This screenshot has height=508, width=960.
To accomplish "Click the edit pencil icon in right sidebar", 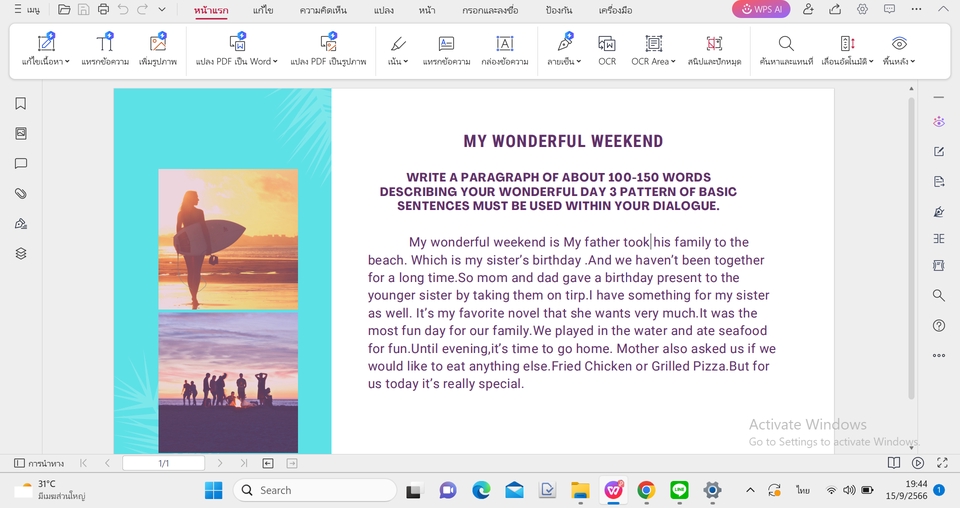I will pos(939,151).
